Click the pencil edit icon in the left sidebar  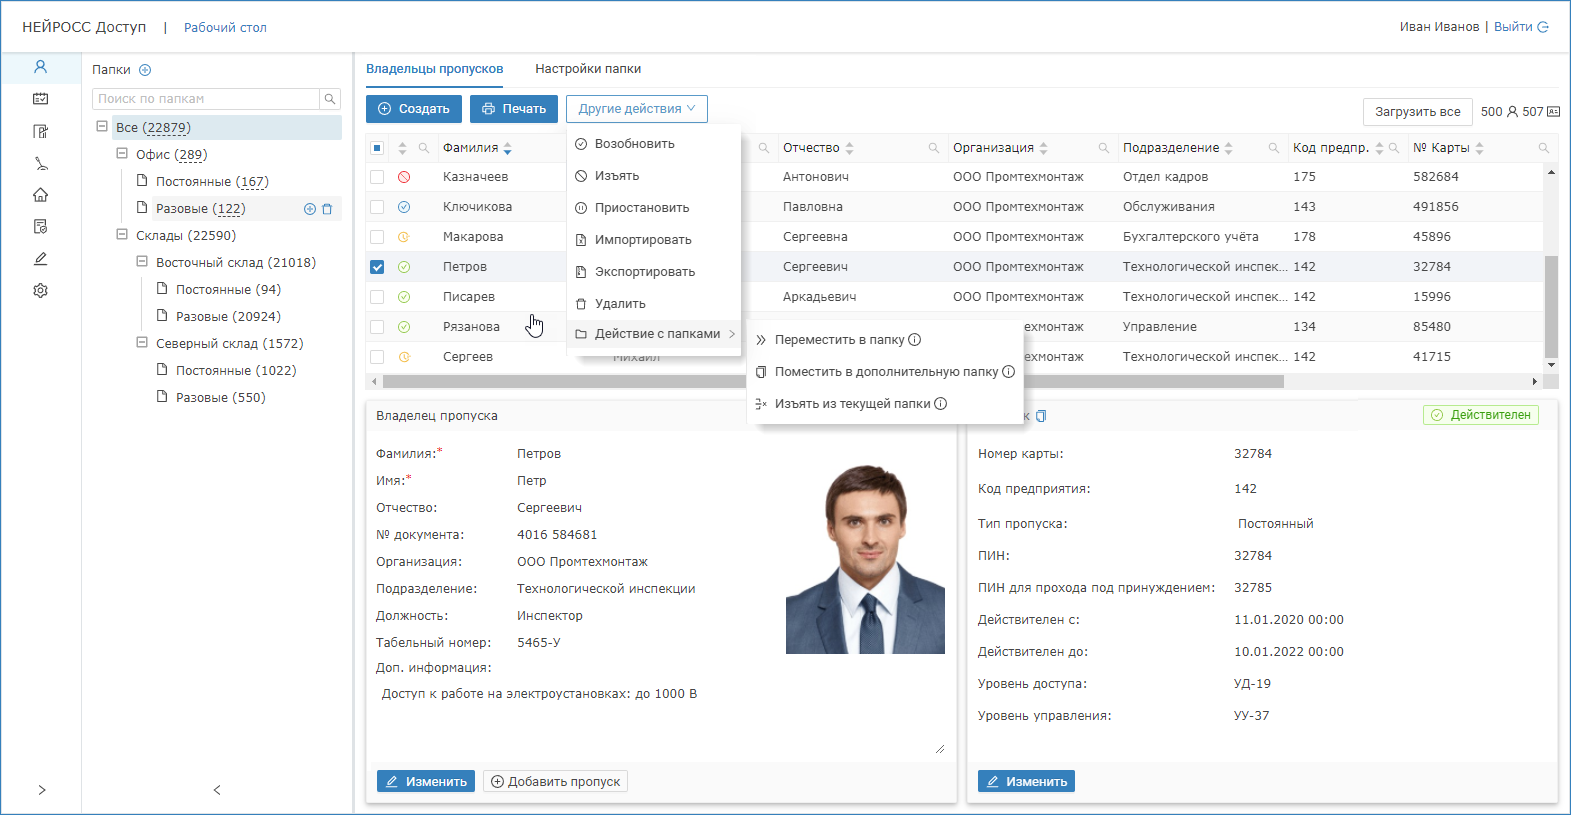[40, 259]
